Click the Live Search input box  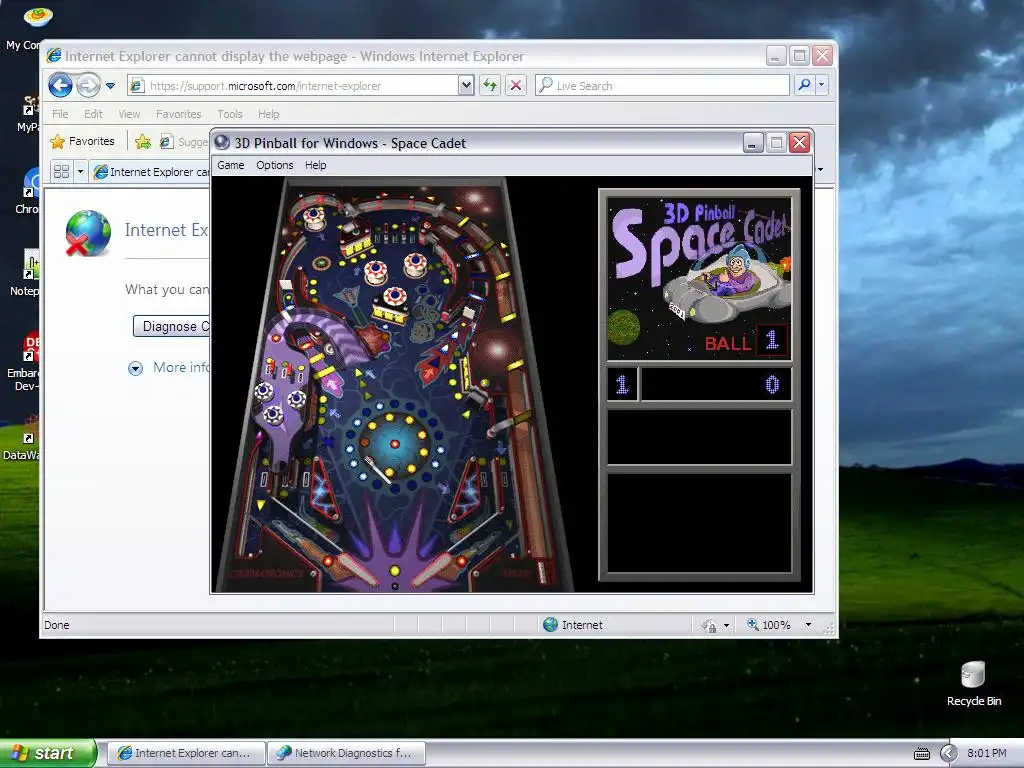click(x=662, y=86)
